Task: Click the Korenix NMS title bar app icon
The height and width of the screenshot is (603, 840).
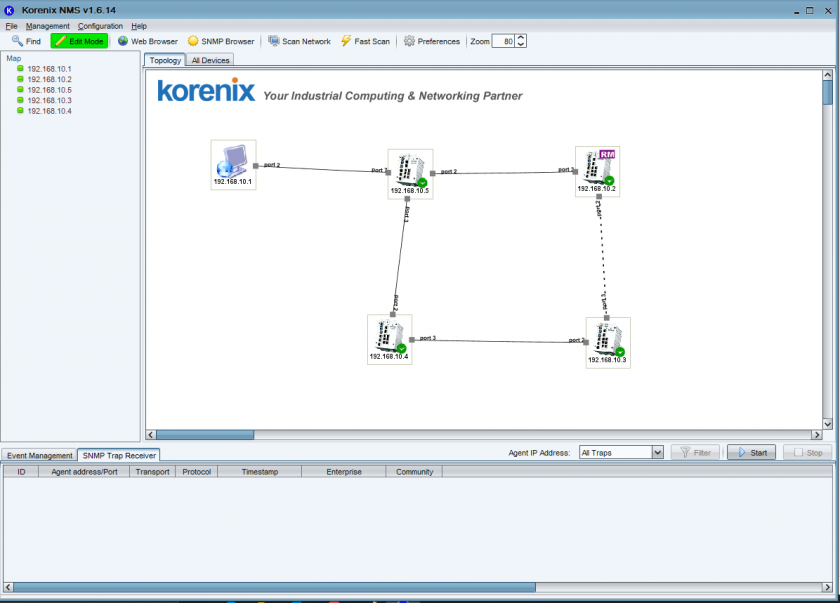Action: coord(9,10)
